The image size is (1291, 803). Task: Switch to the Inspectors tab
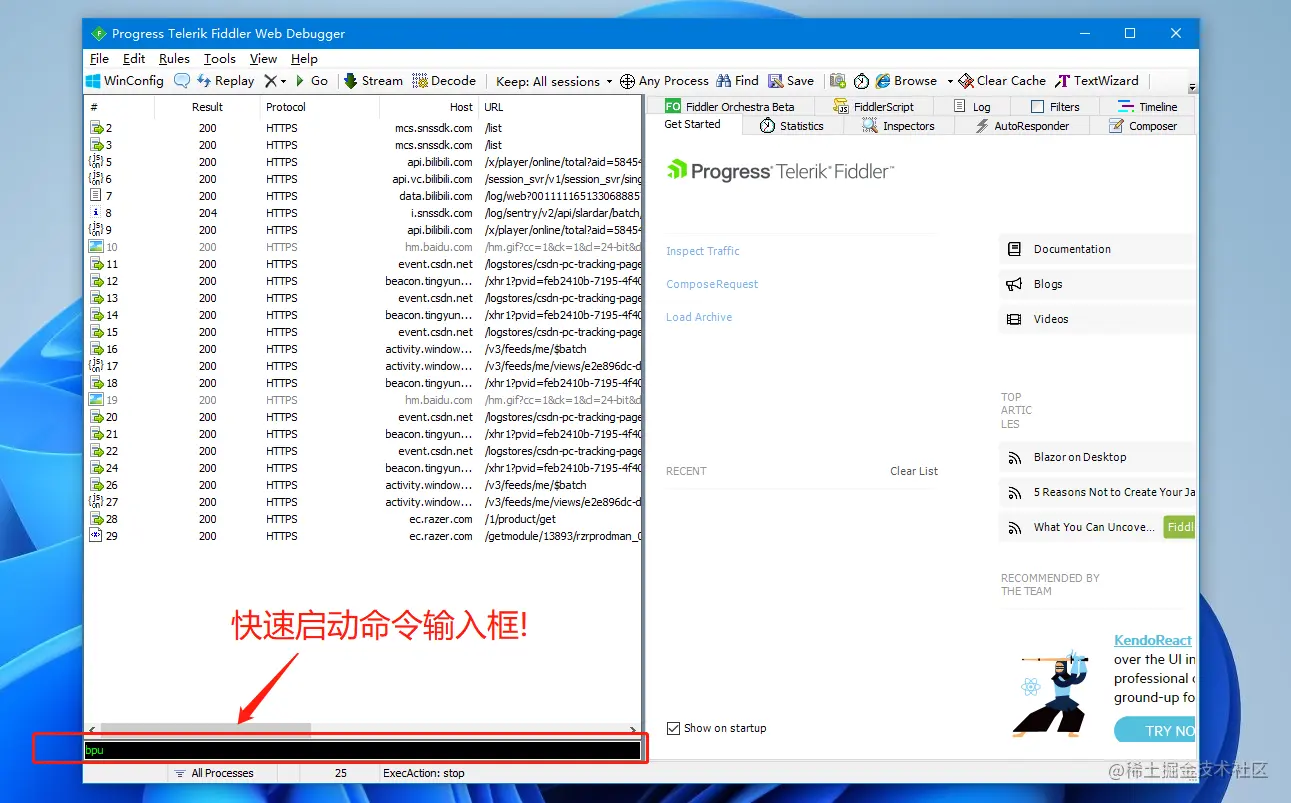[x=898, y=126]
